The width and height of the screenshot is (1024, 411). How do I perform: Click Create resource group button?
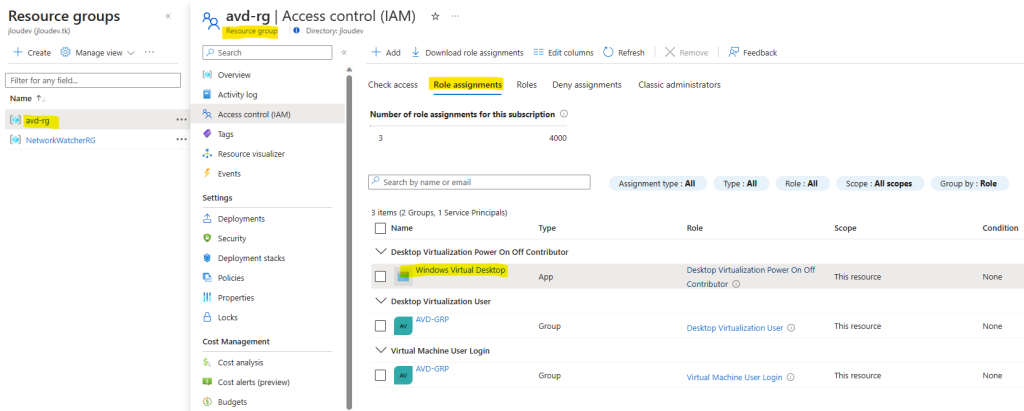point(32,53)
